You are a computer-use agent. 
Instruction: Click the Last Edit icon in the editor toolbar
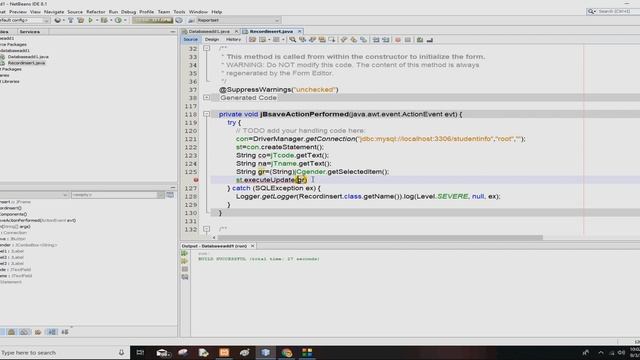pos(252,40)
